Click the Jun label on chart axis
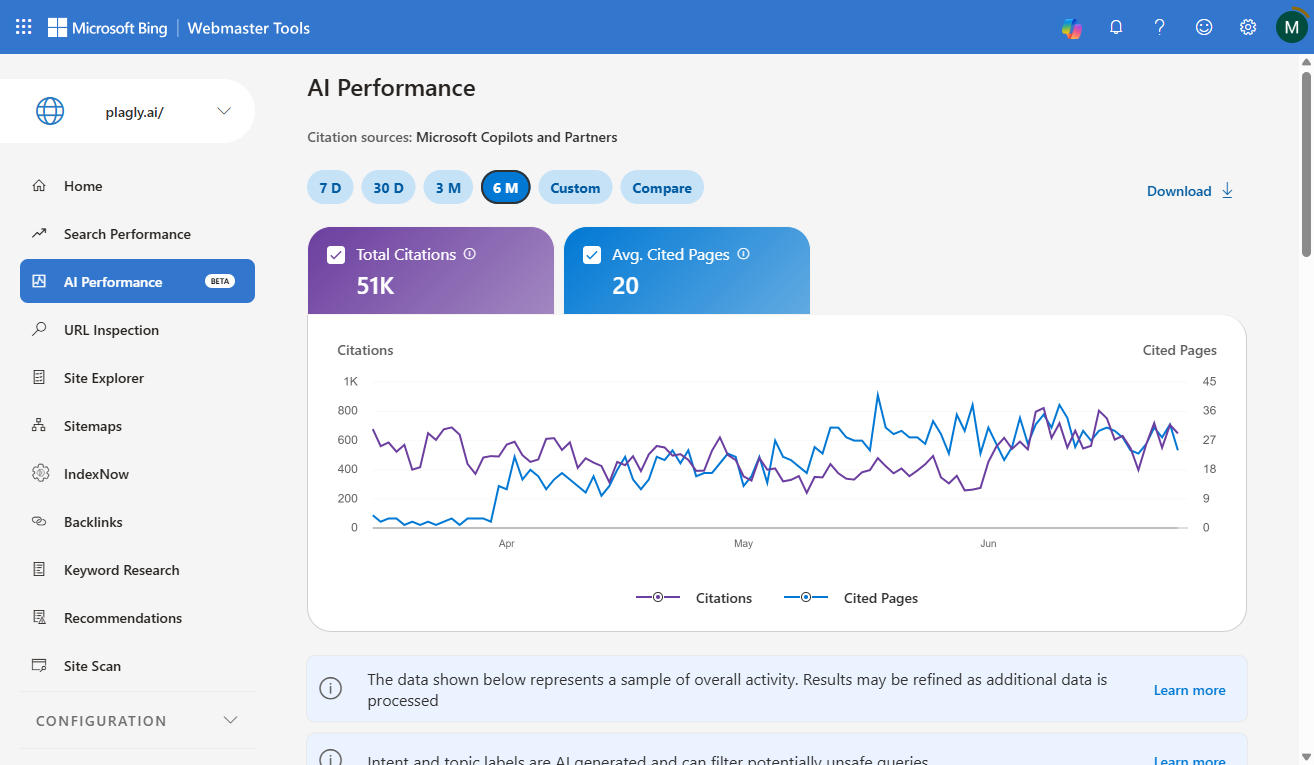Viewport: 1314px width, 765px height. [988, 544]
